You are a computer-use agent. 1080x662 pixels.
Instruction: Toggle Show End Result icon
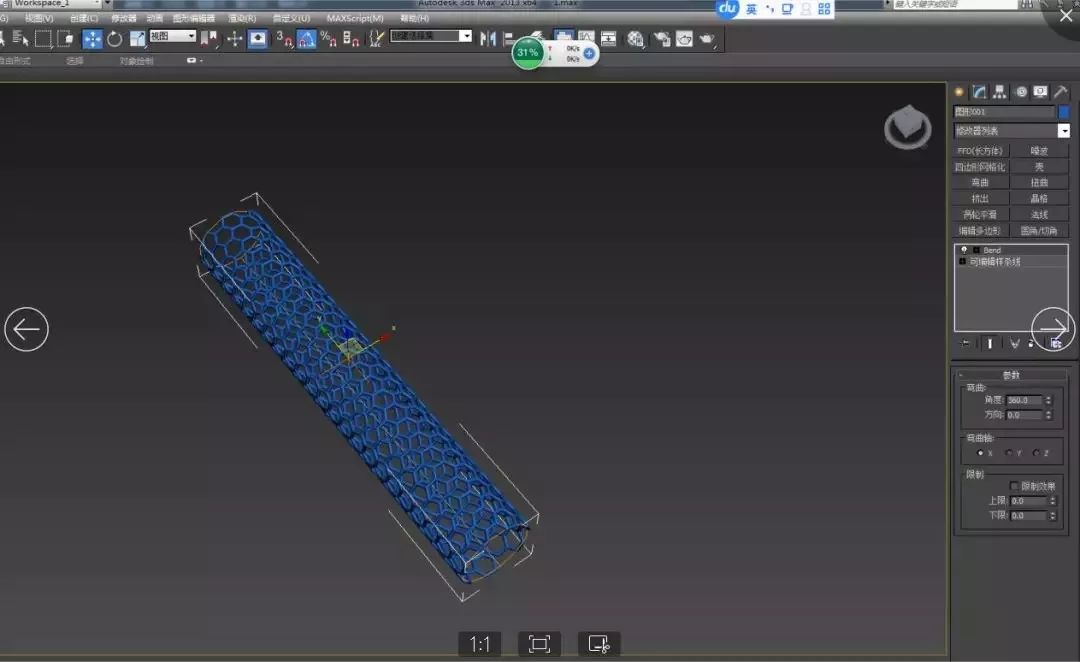pyautogui.click(x=990, y=343)
